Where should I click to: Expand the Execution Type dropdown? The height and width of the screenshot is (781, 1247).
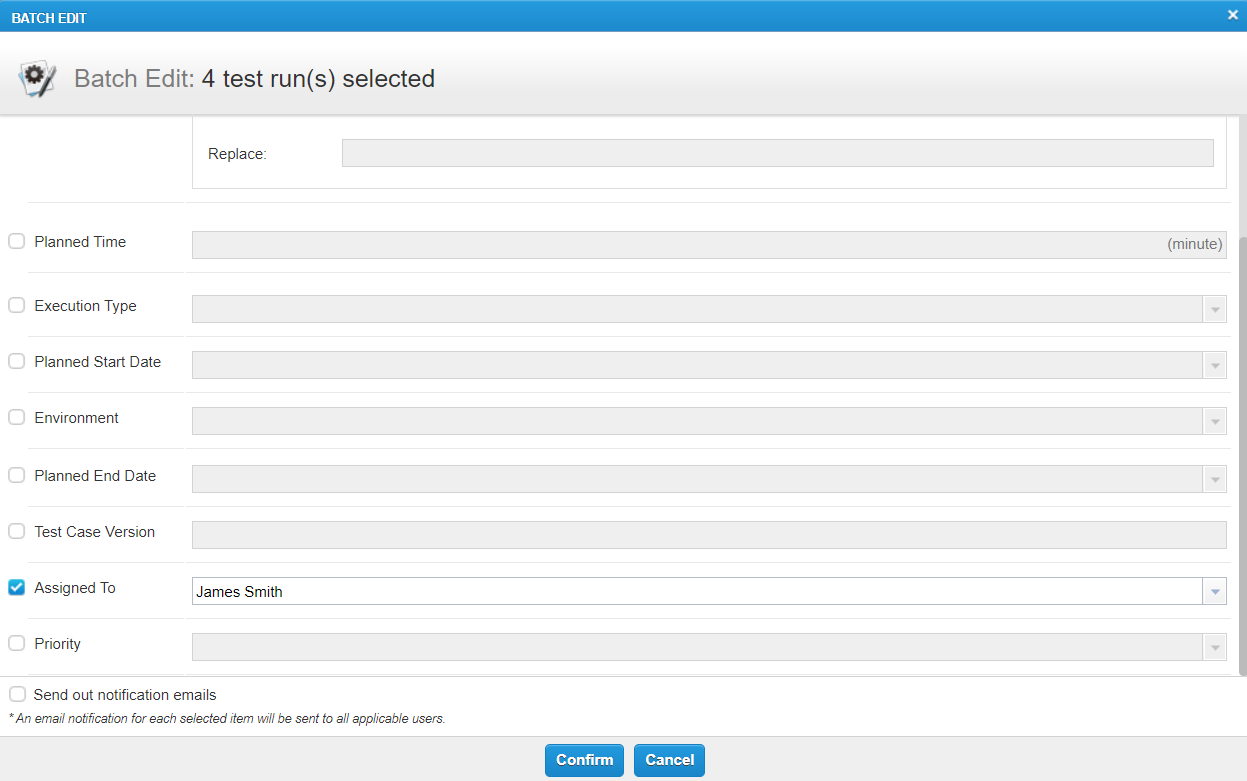1215,310
